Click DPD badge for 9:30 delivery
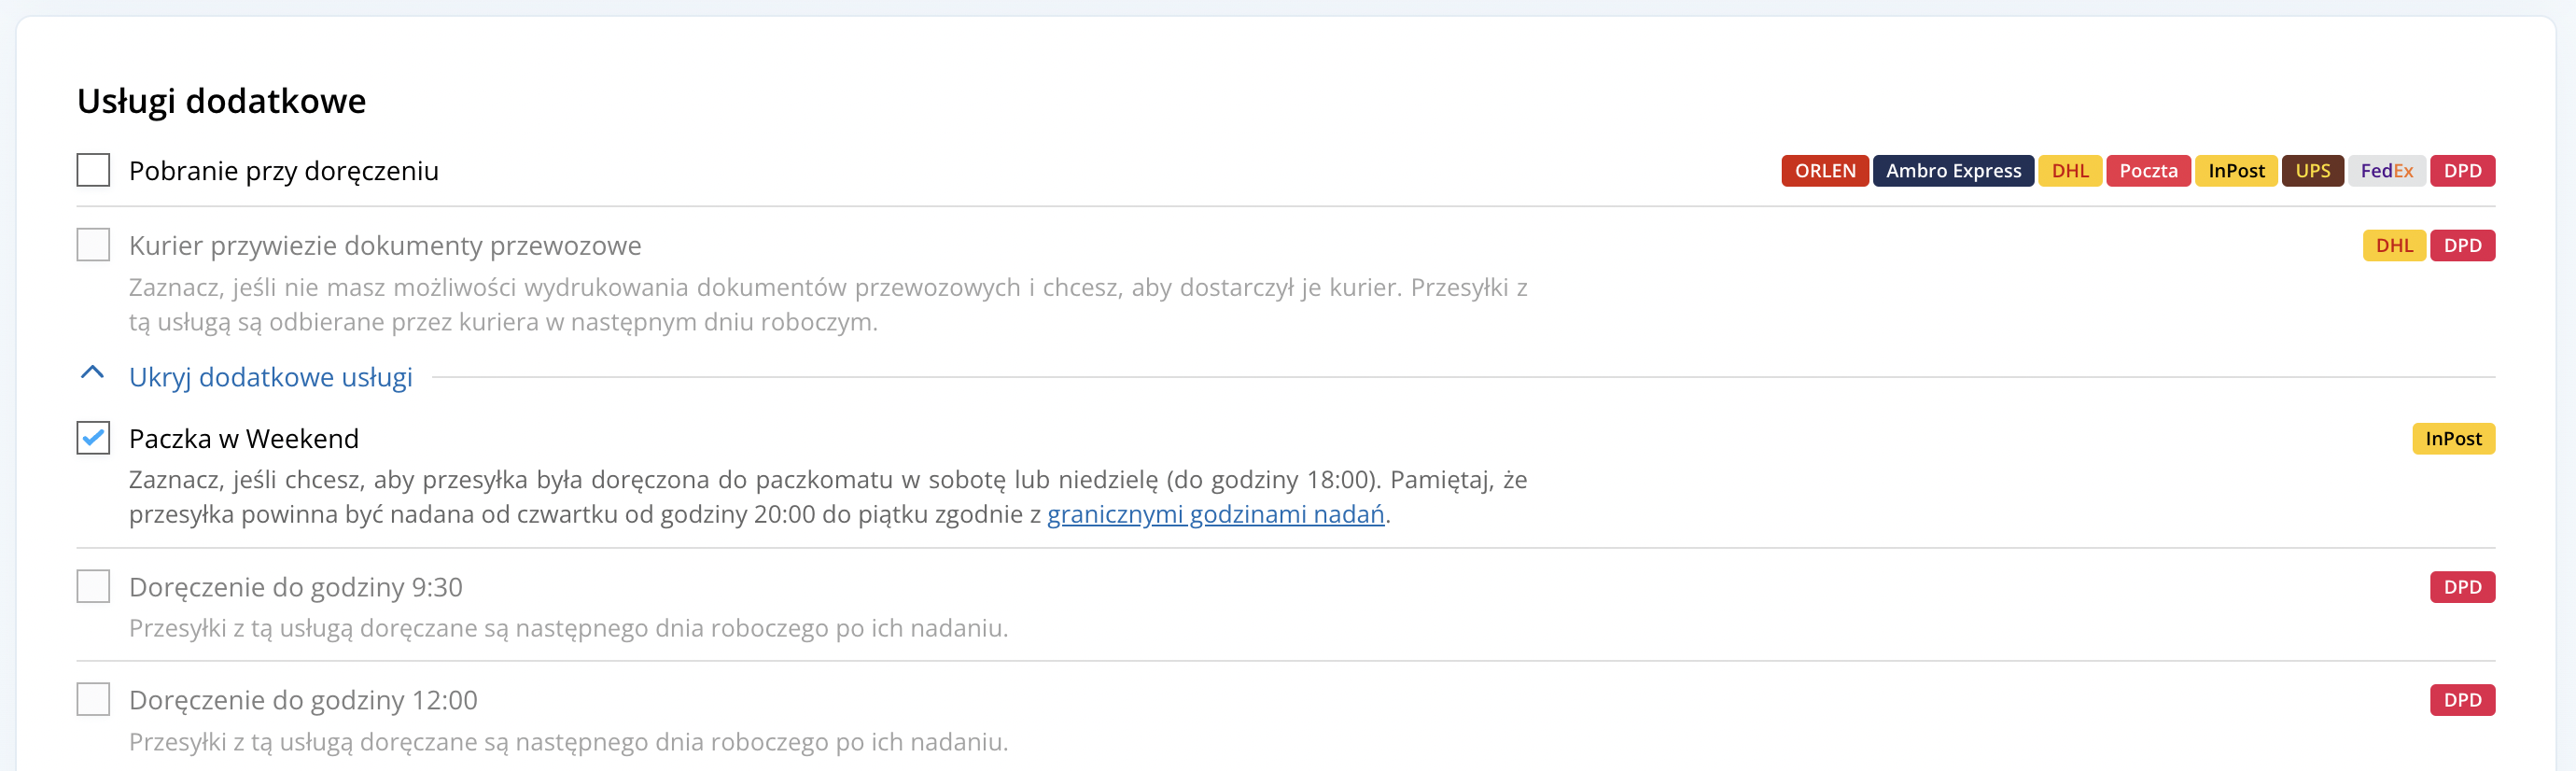The height and width of the screenshot is (771, 2576). (x=2462, y=587)
